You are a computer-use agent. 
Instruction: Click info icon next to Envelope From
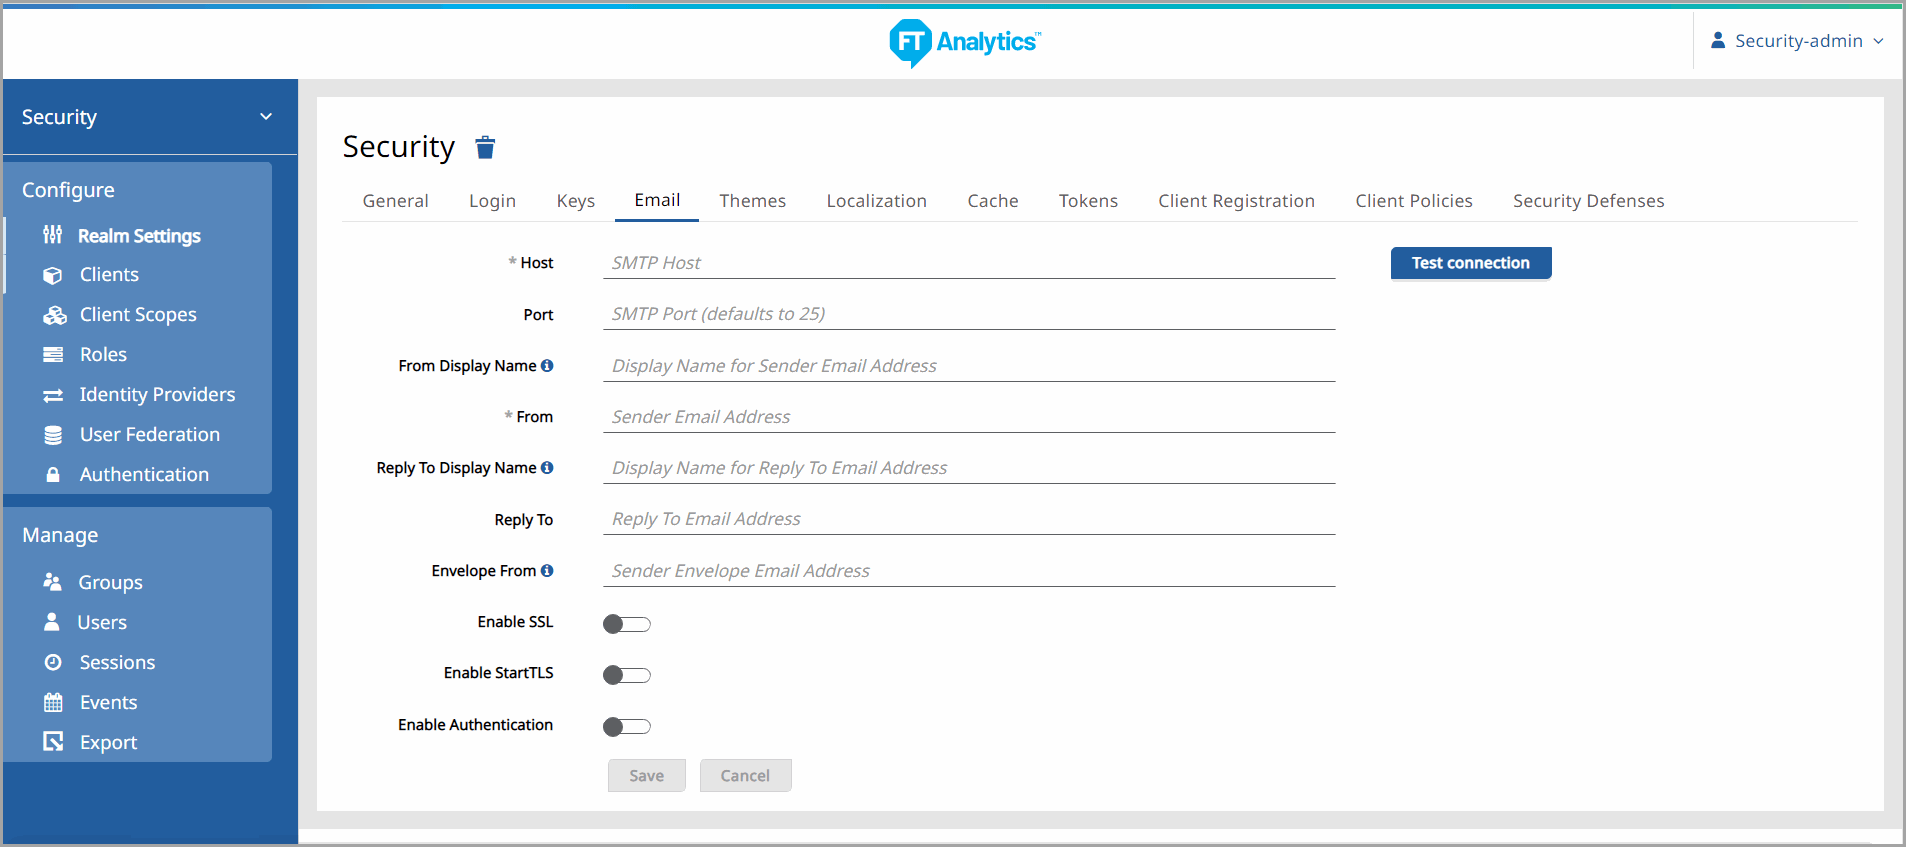pyautogui.click(x=547, y=571)
